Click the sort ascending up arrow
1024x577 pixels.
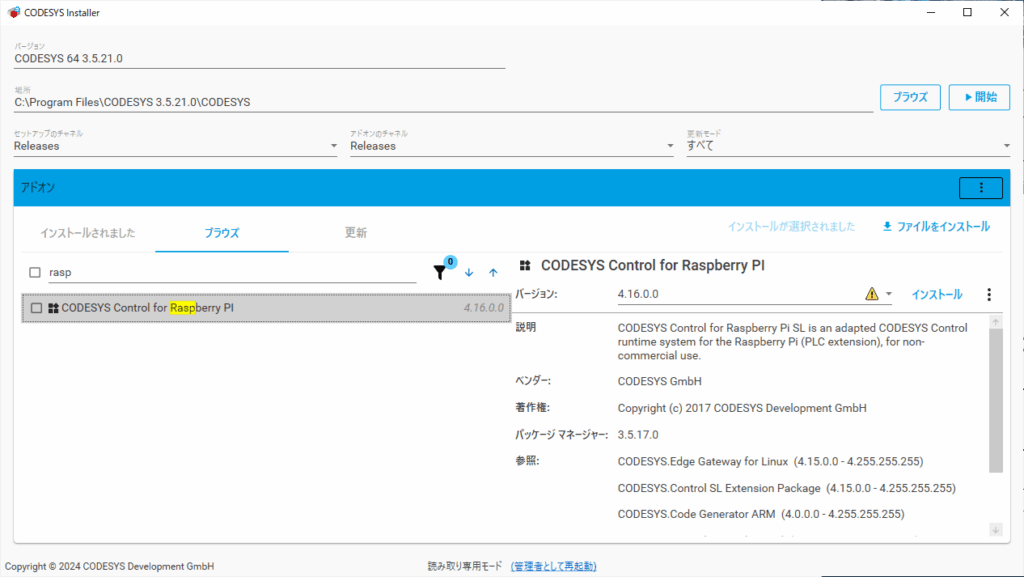493,273
